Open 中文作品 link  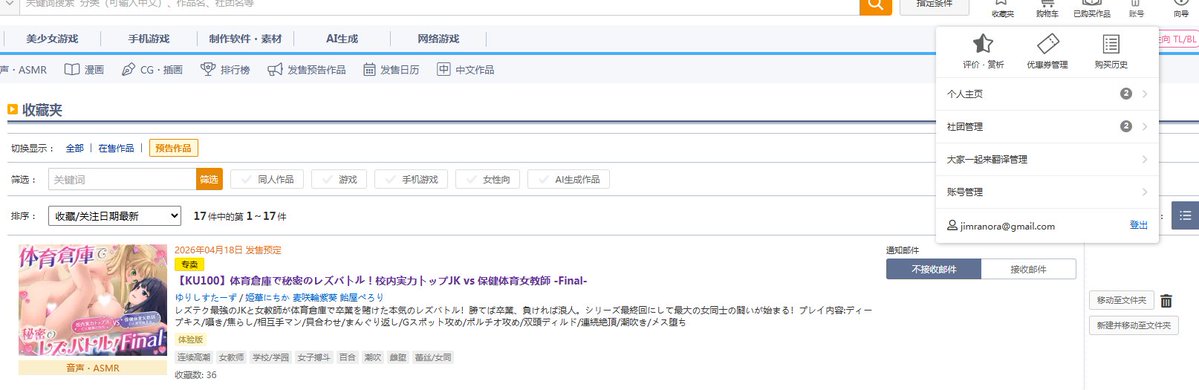[465, 70]
